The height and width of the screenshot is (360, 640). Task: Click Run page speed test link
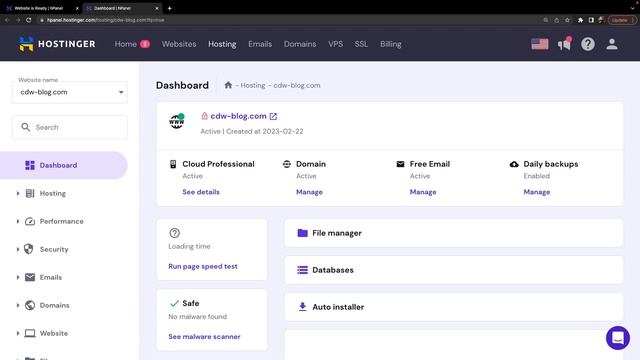203,266
